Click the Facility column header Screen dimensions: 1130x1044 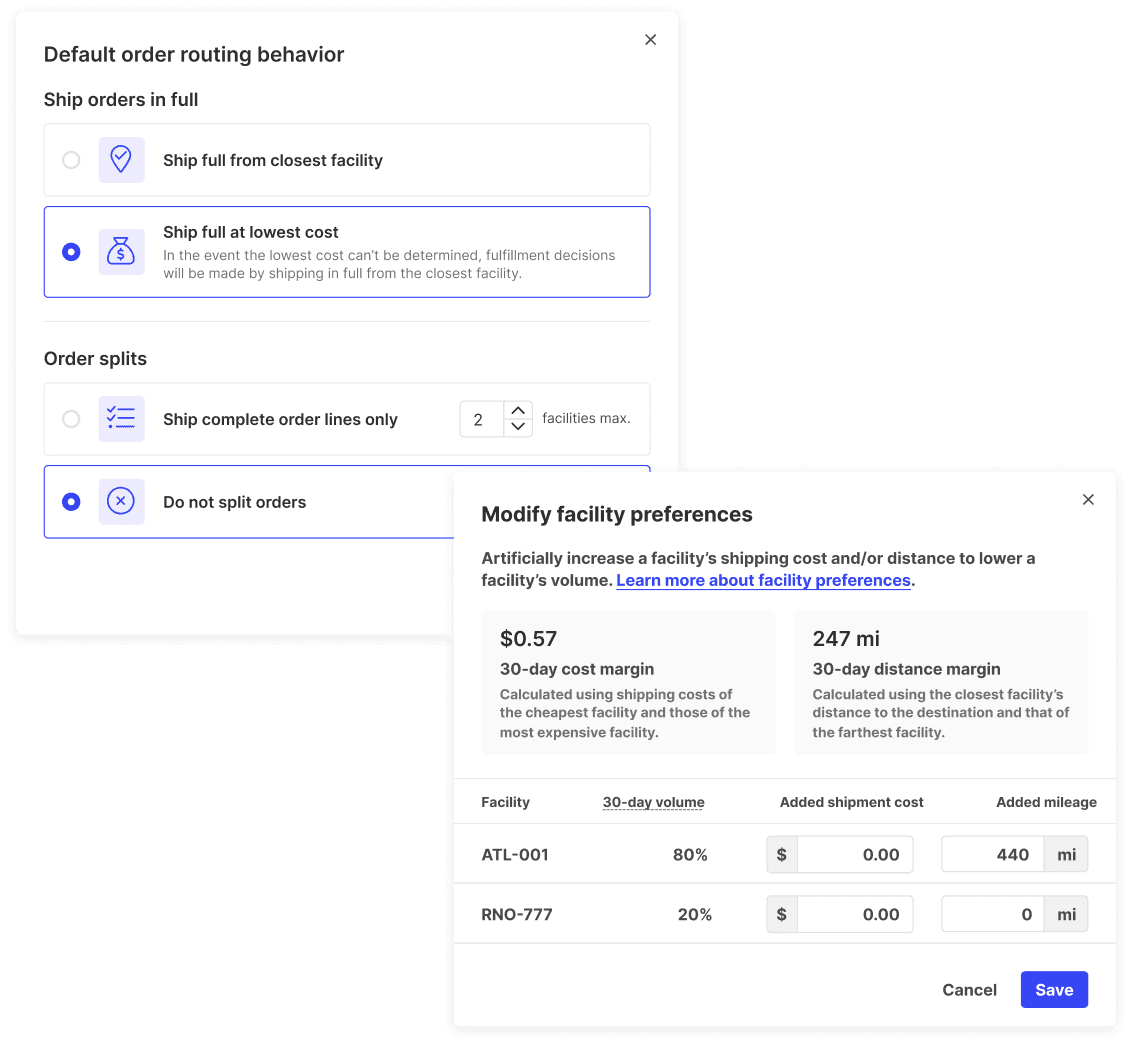[x=505, y=802]
